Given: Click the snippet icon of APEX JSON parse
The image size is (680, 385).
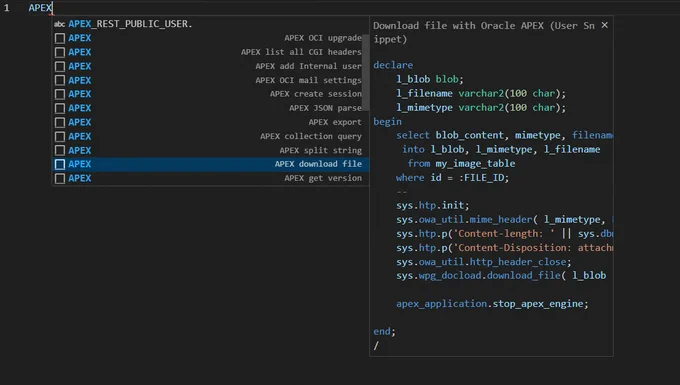Looking at the screenshot, I should 60,108.
